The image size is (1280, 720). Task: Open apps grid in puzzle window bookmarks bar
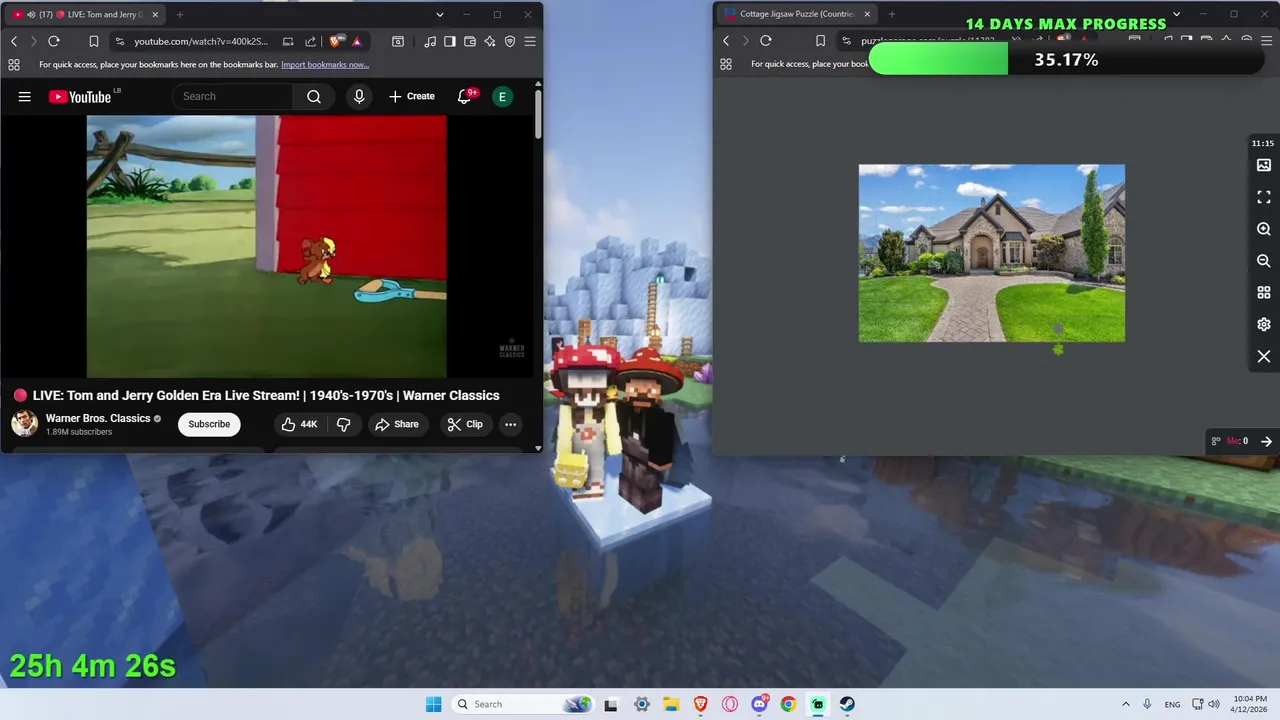tap(726, 64)
